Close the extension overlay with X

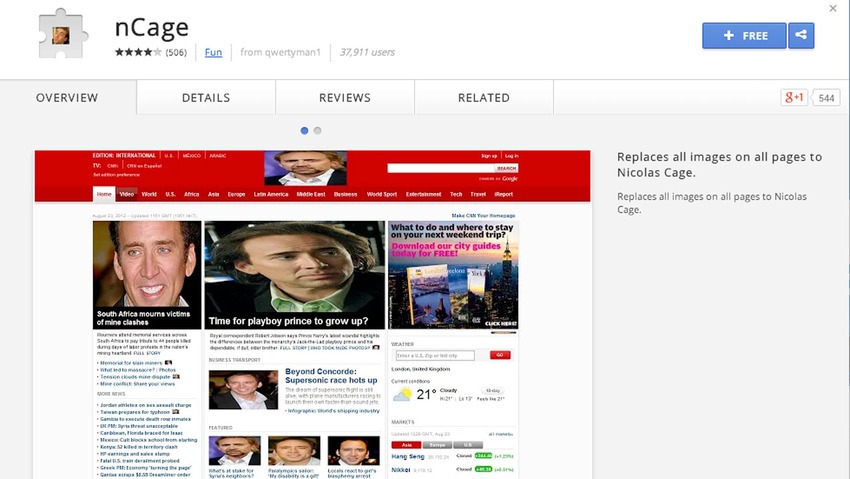833,8
